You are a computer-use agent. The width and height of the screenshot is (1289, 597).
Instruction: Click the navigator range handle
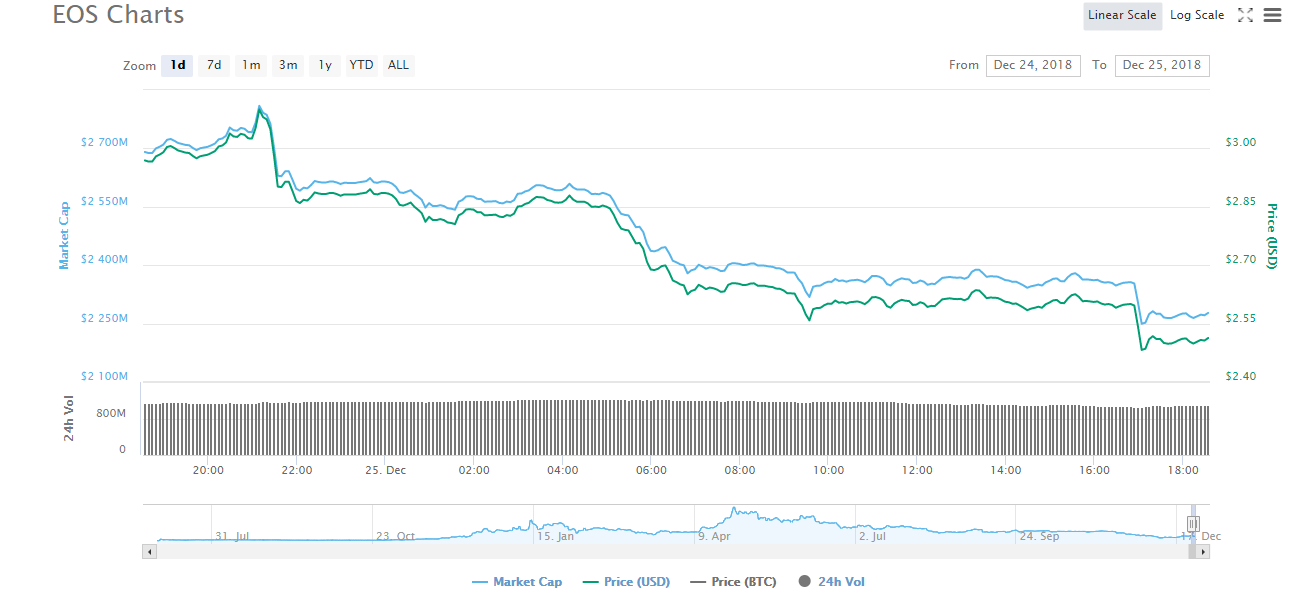(1192, 523)
